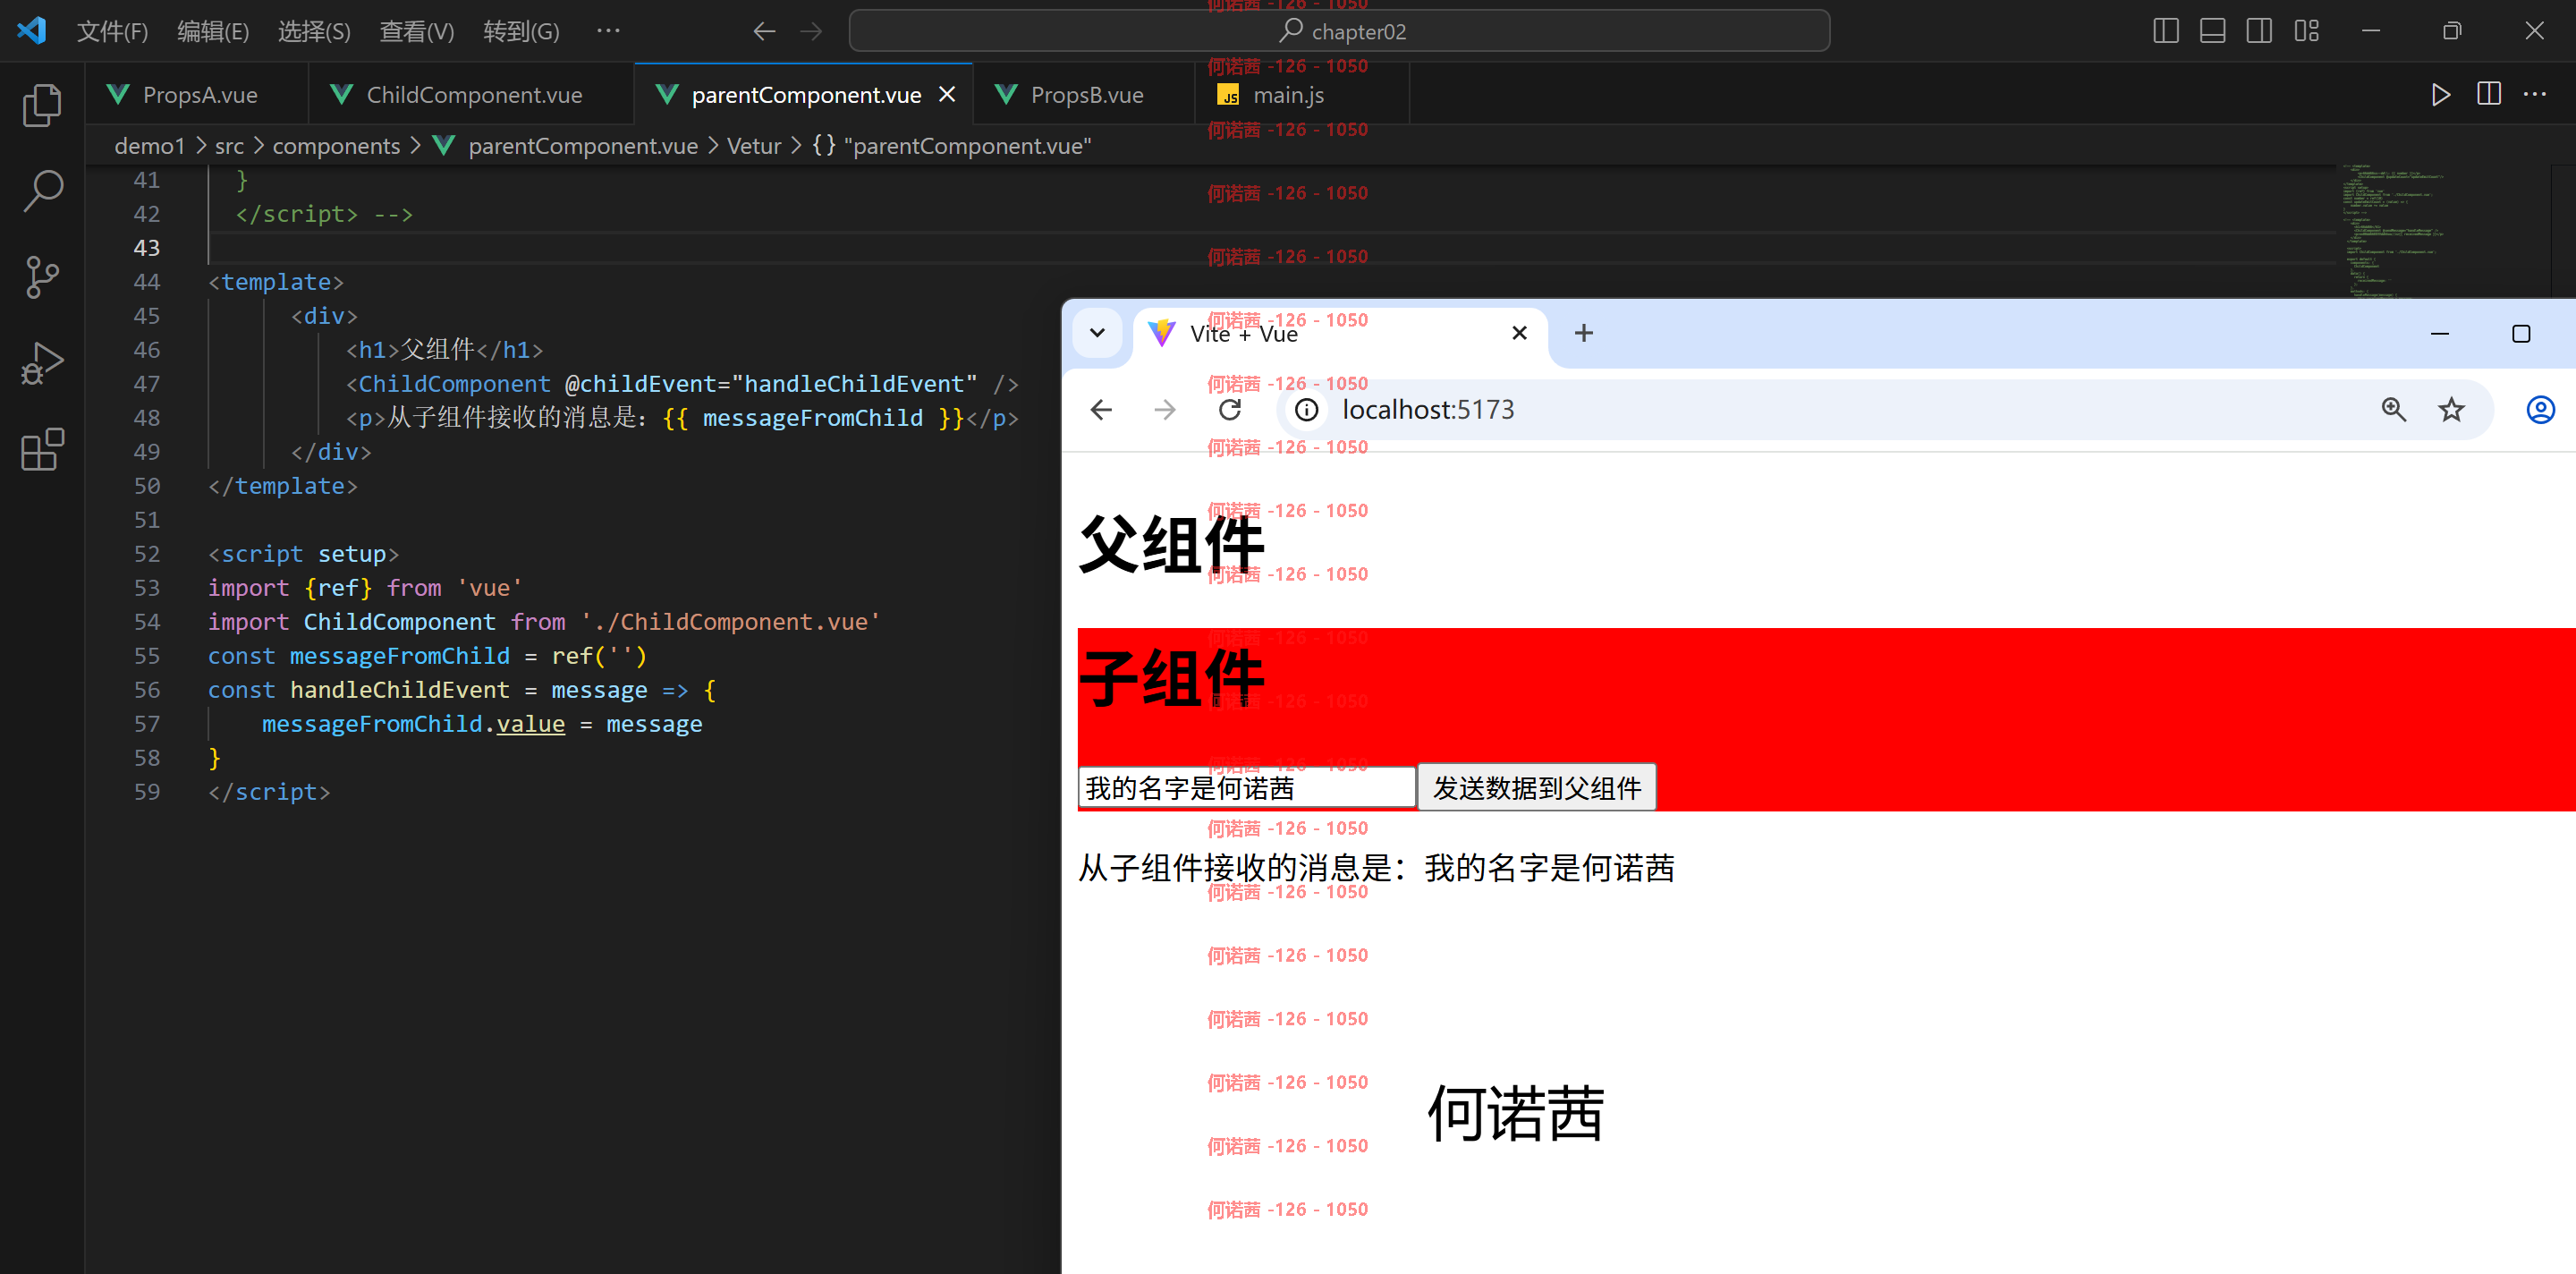Split the editor to the right
2576x1274 pixels.
(2488, 94)
